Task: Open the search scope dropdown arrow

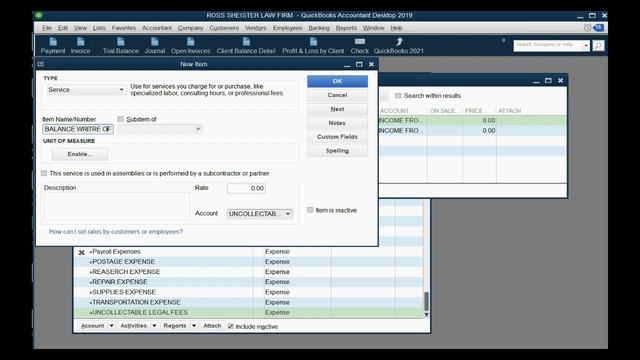Action: [x=586, y=45]
